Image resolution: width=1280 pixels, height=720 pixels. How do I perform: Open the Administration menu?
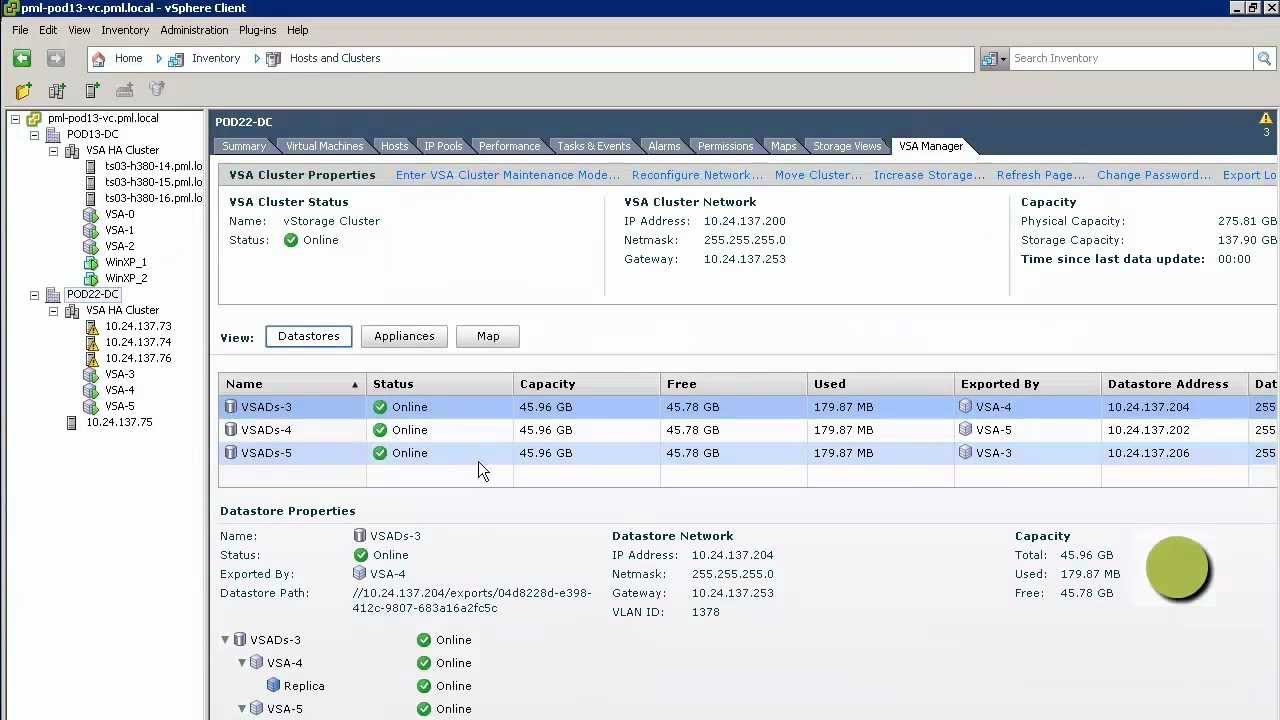coord(194,30)
